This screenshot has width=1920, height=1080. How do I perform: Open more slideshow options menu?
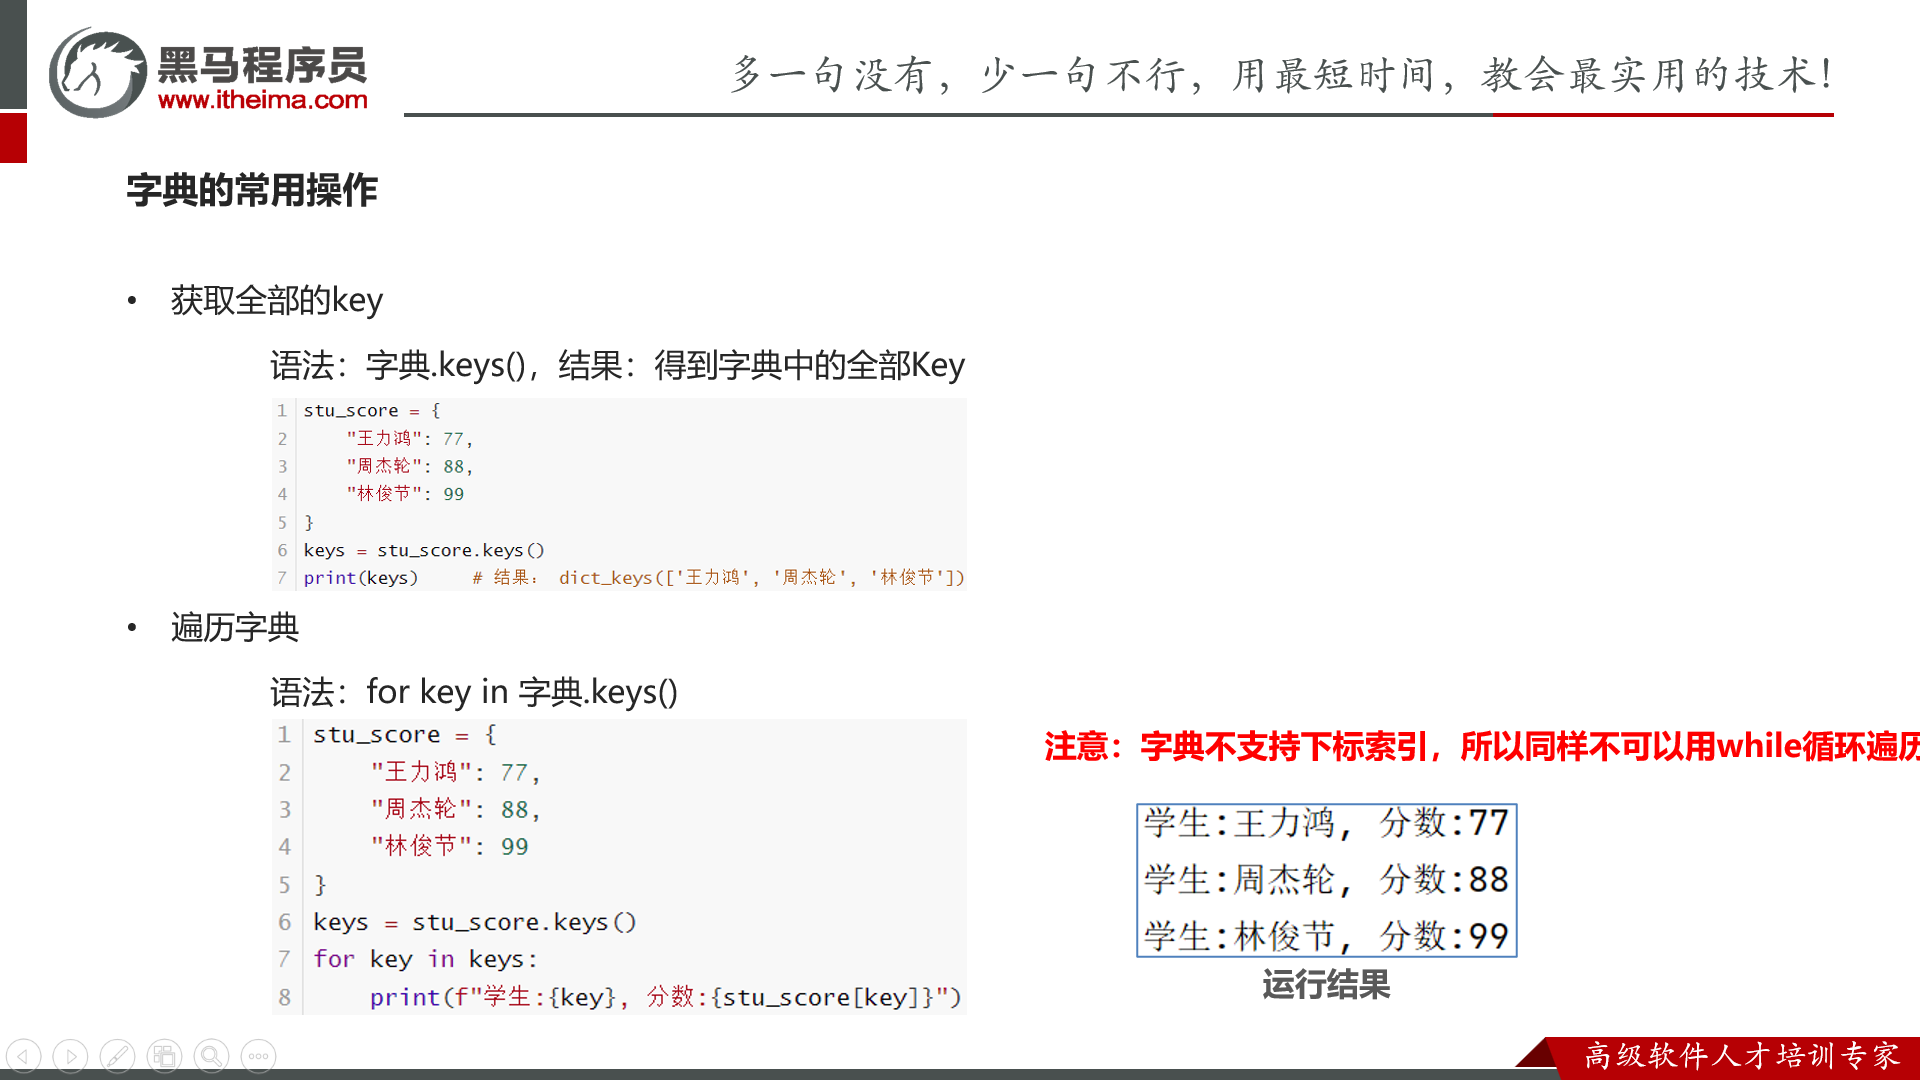pos(258,1056)
